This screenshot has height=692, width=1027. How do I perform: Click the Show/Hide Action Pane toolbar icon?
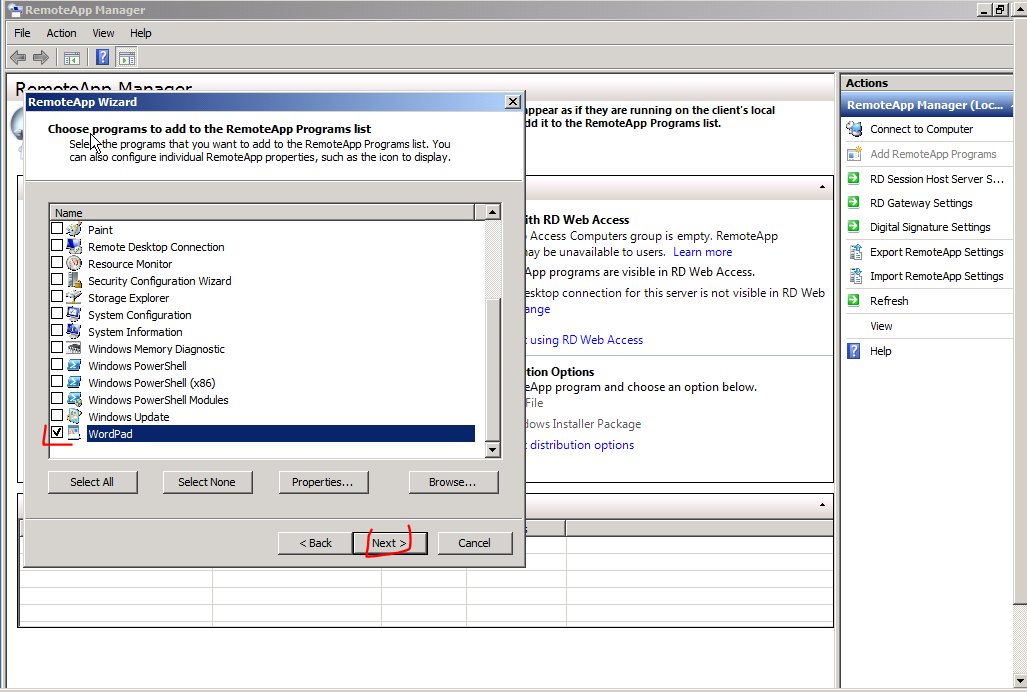pyautogui.click(x=127, y=58)
